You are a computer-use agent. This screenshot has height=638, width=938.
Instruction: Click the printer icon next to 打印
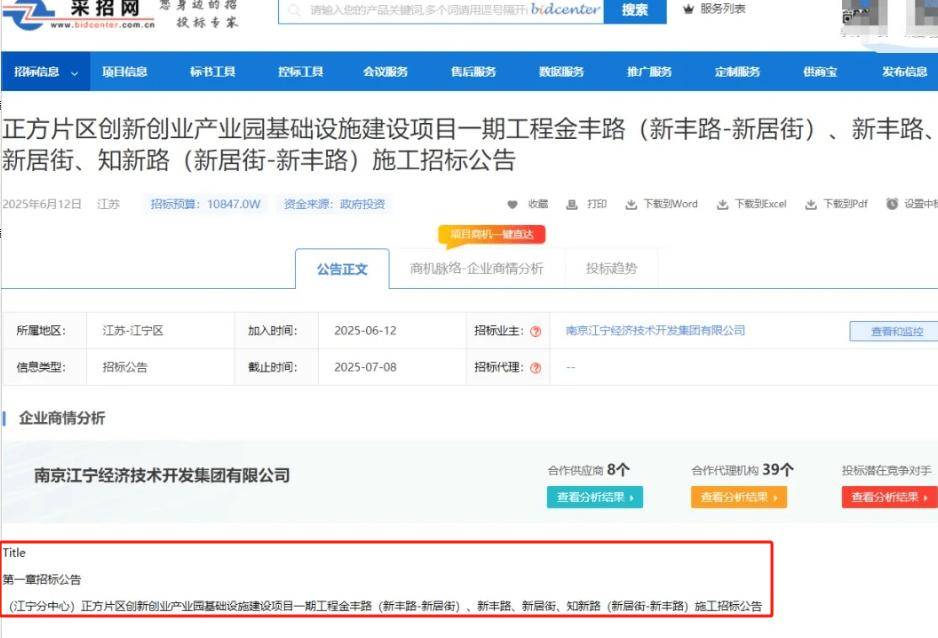[572, 204]
